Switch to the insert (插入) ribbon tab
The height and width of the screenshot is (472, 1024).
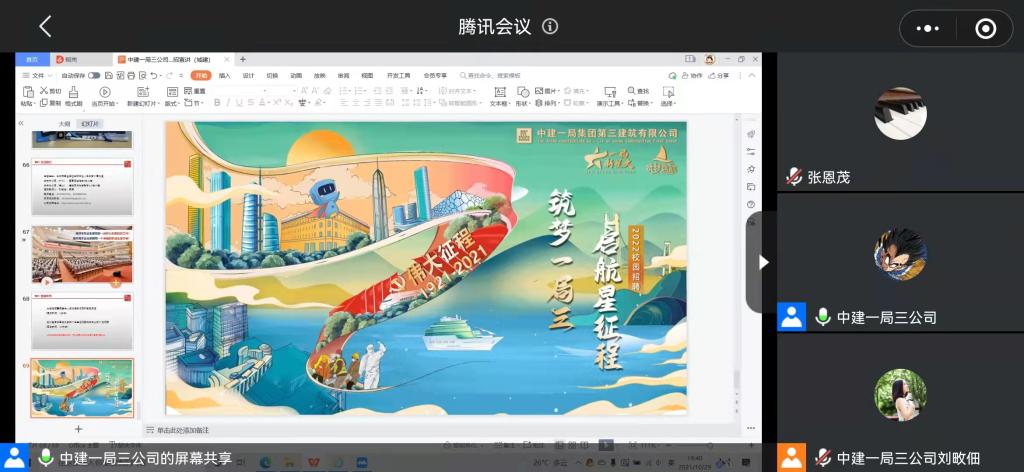click(x=225, y=75)
